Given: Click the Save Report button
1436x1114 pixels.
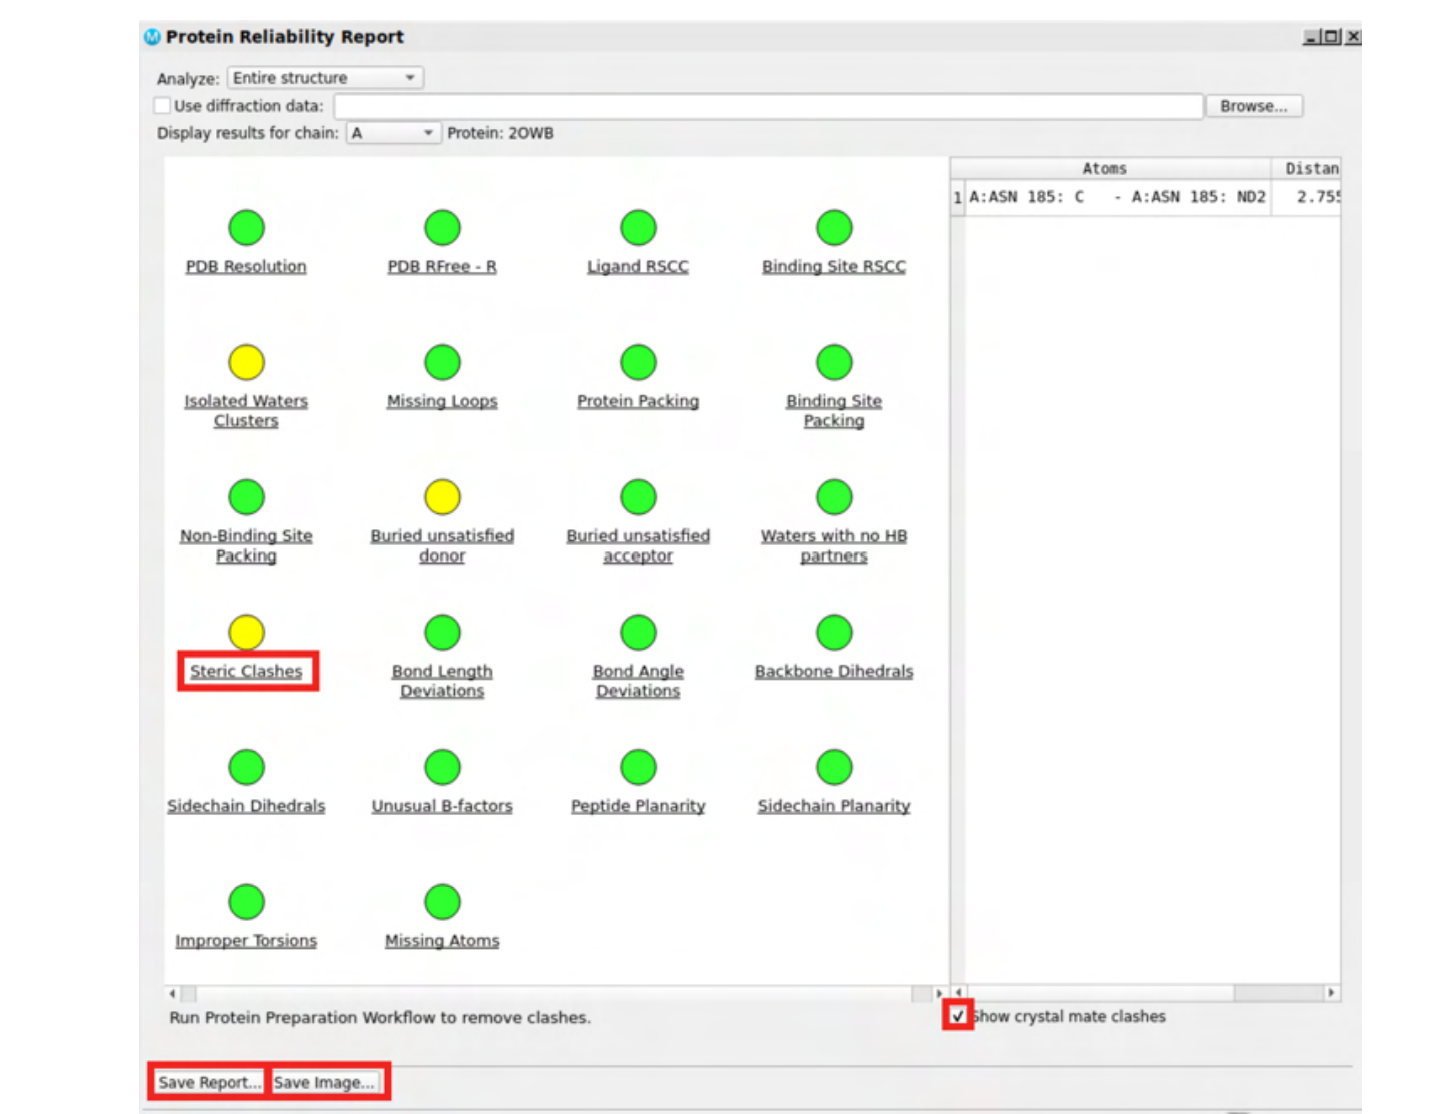Looking at the screenshot, I should coord(209,1082).
